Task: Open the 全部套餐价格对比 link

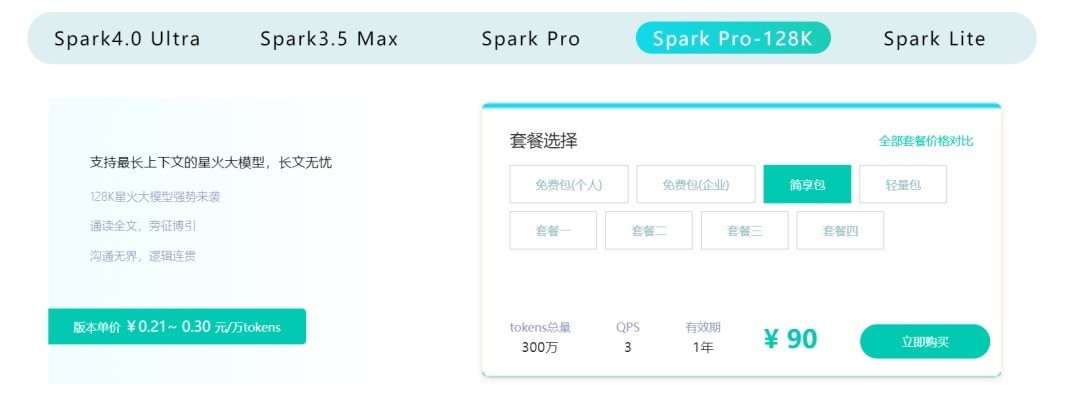Action: click(x=926, y=141)
